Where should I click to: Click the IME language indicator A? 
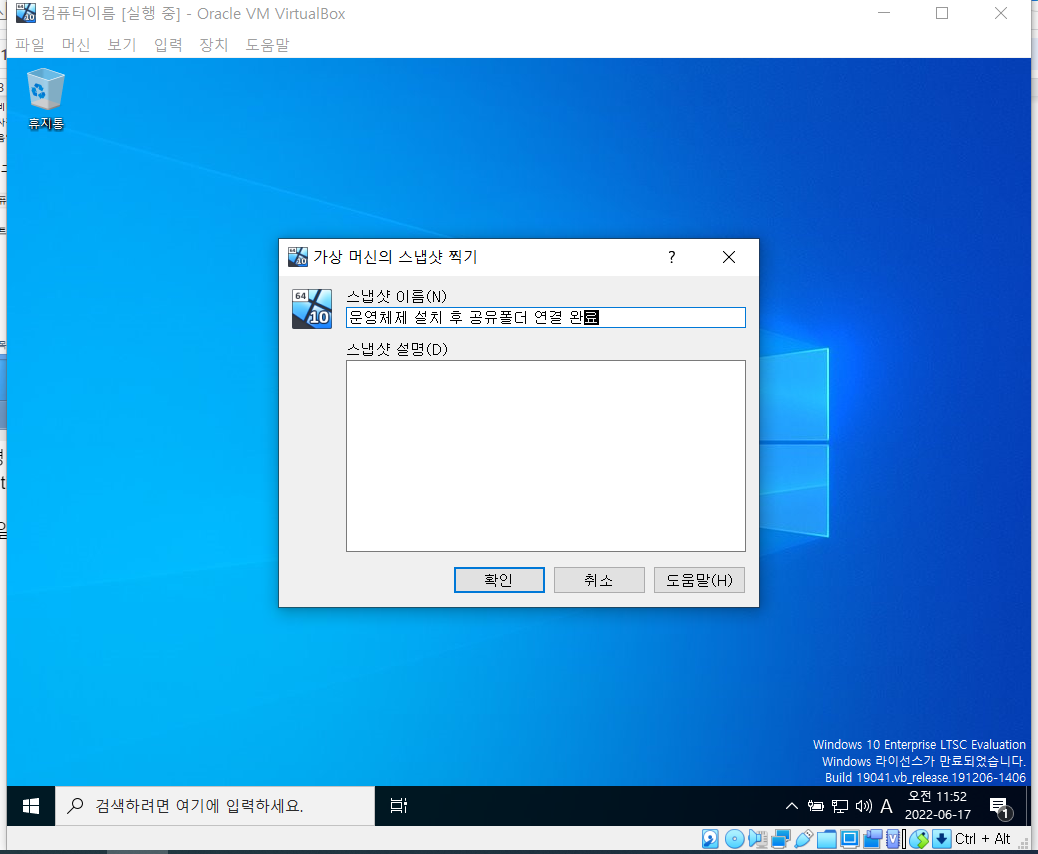[x=886, y=806]
